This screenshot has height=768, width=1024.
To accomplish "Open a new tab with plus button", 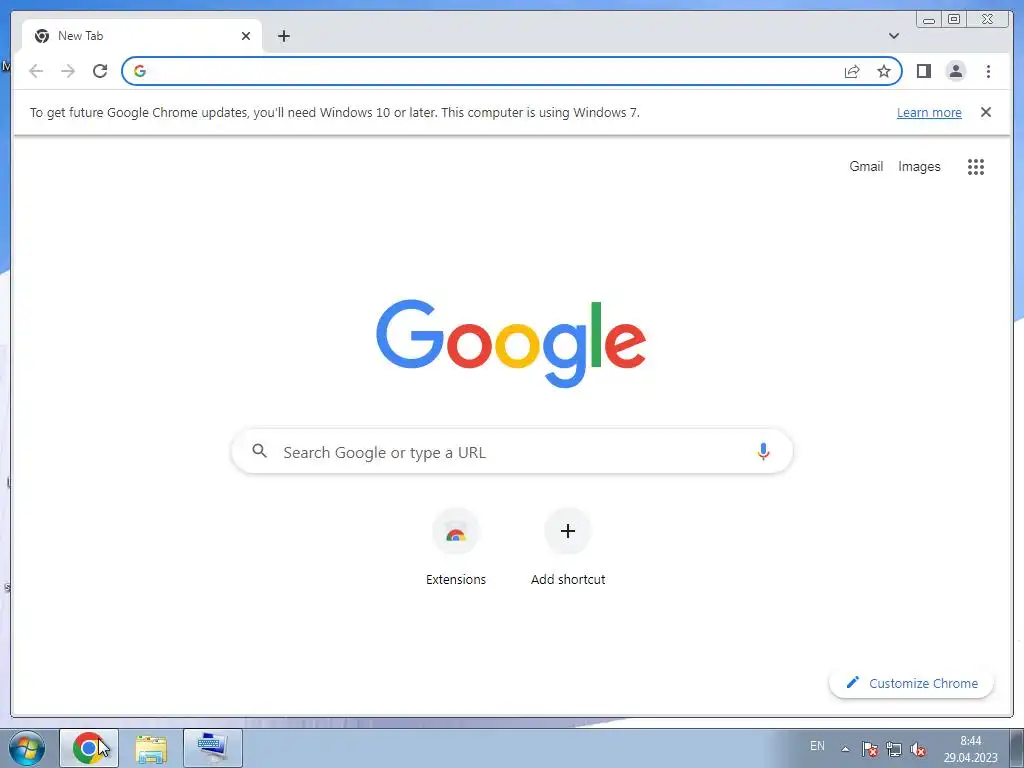I will [x=283, y=36].
